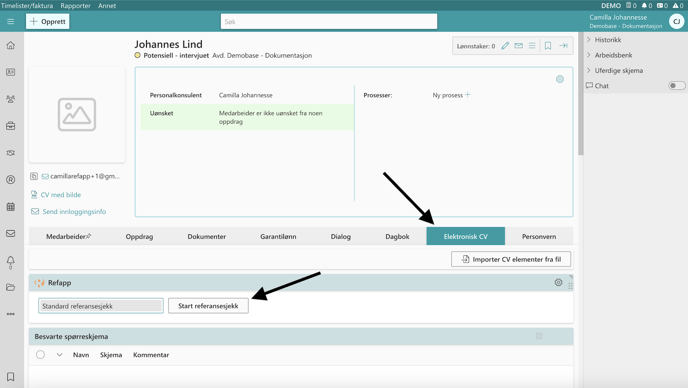688x388 pixels.
Task: Click the envelope icon in header toolbar
Action: [x=519, y=46]
